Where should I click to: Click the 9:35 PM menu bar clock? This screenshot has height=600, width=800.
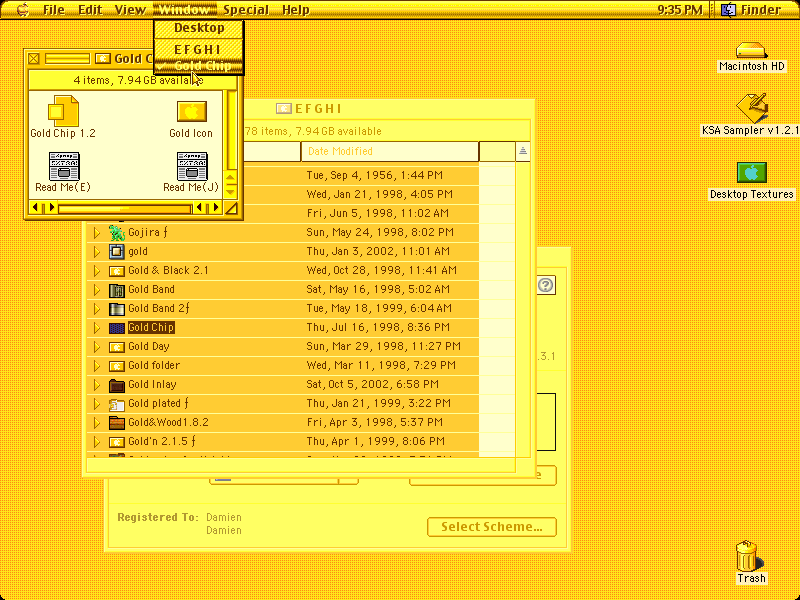[x=680, y=10]
